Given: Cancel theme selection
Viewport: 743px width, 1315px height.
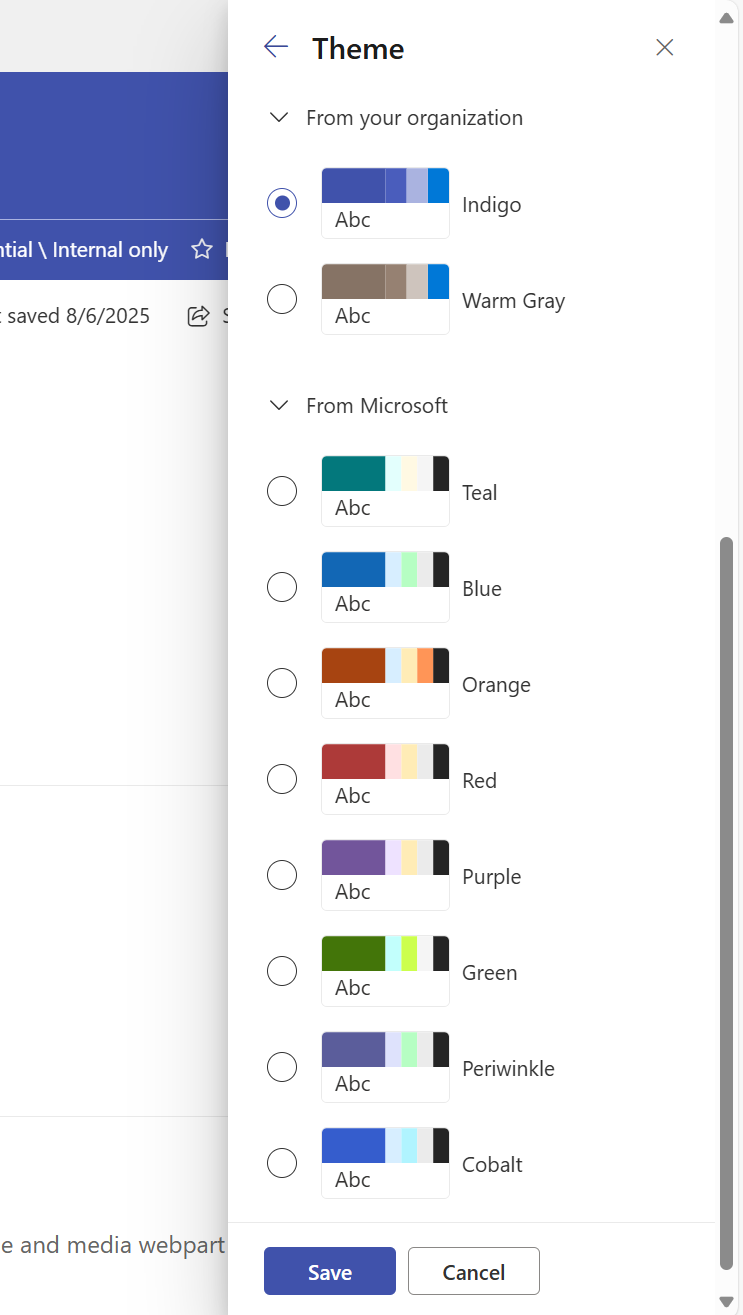Looking at the screenshot, I should tap(473, 1271).
